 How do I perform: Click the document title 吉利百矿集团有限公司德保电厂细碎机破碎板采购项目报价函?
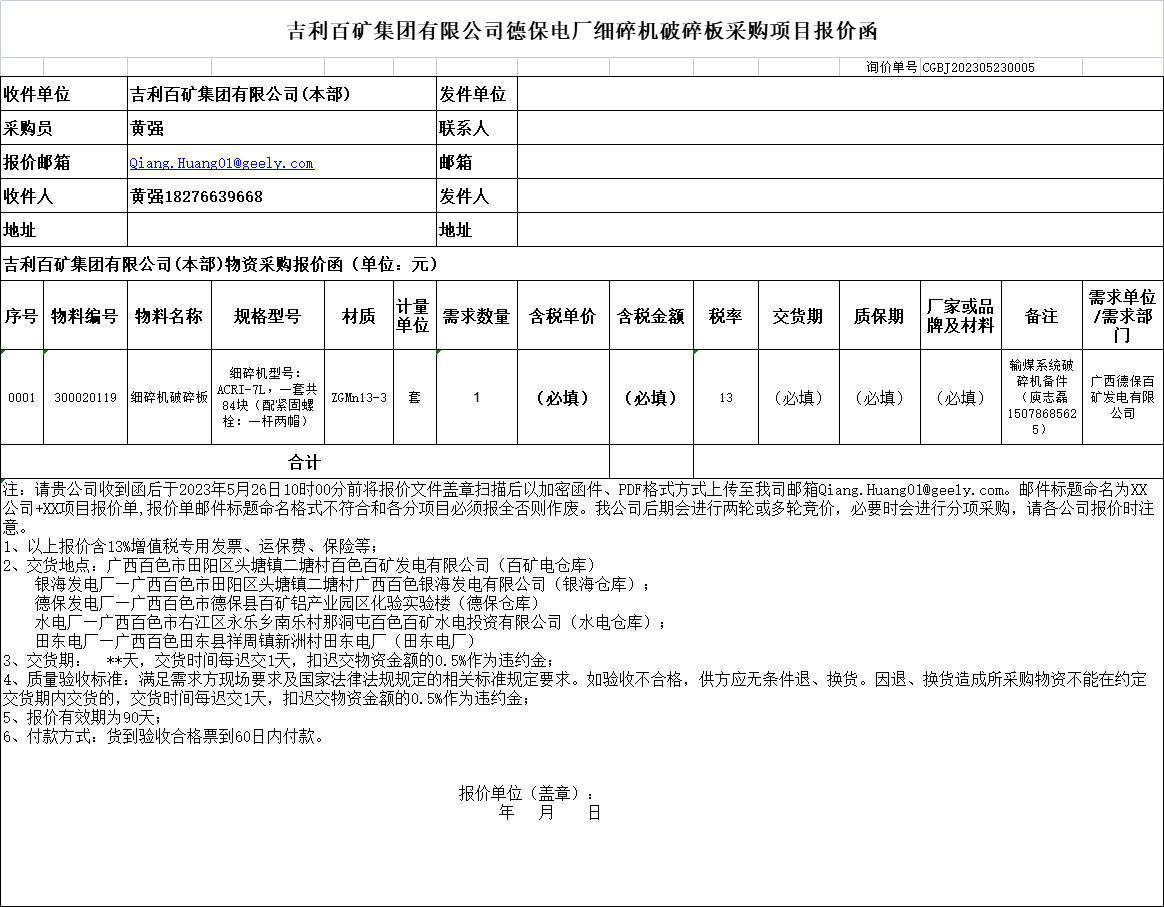(x=582, y=30)
